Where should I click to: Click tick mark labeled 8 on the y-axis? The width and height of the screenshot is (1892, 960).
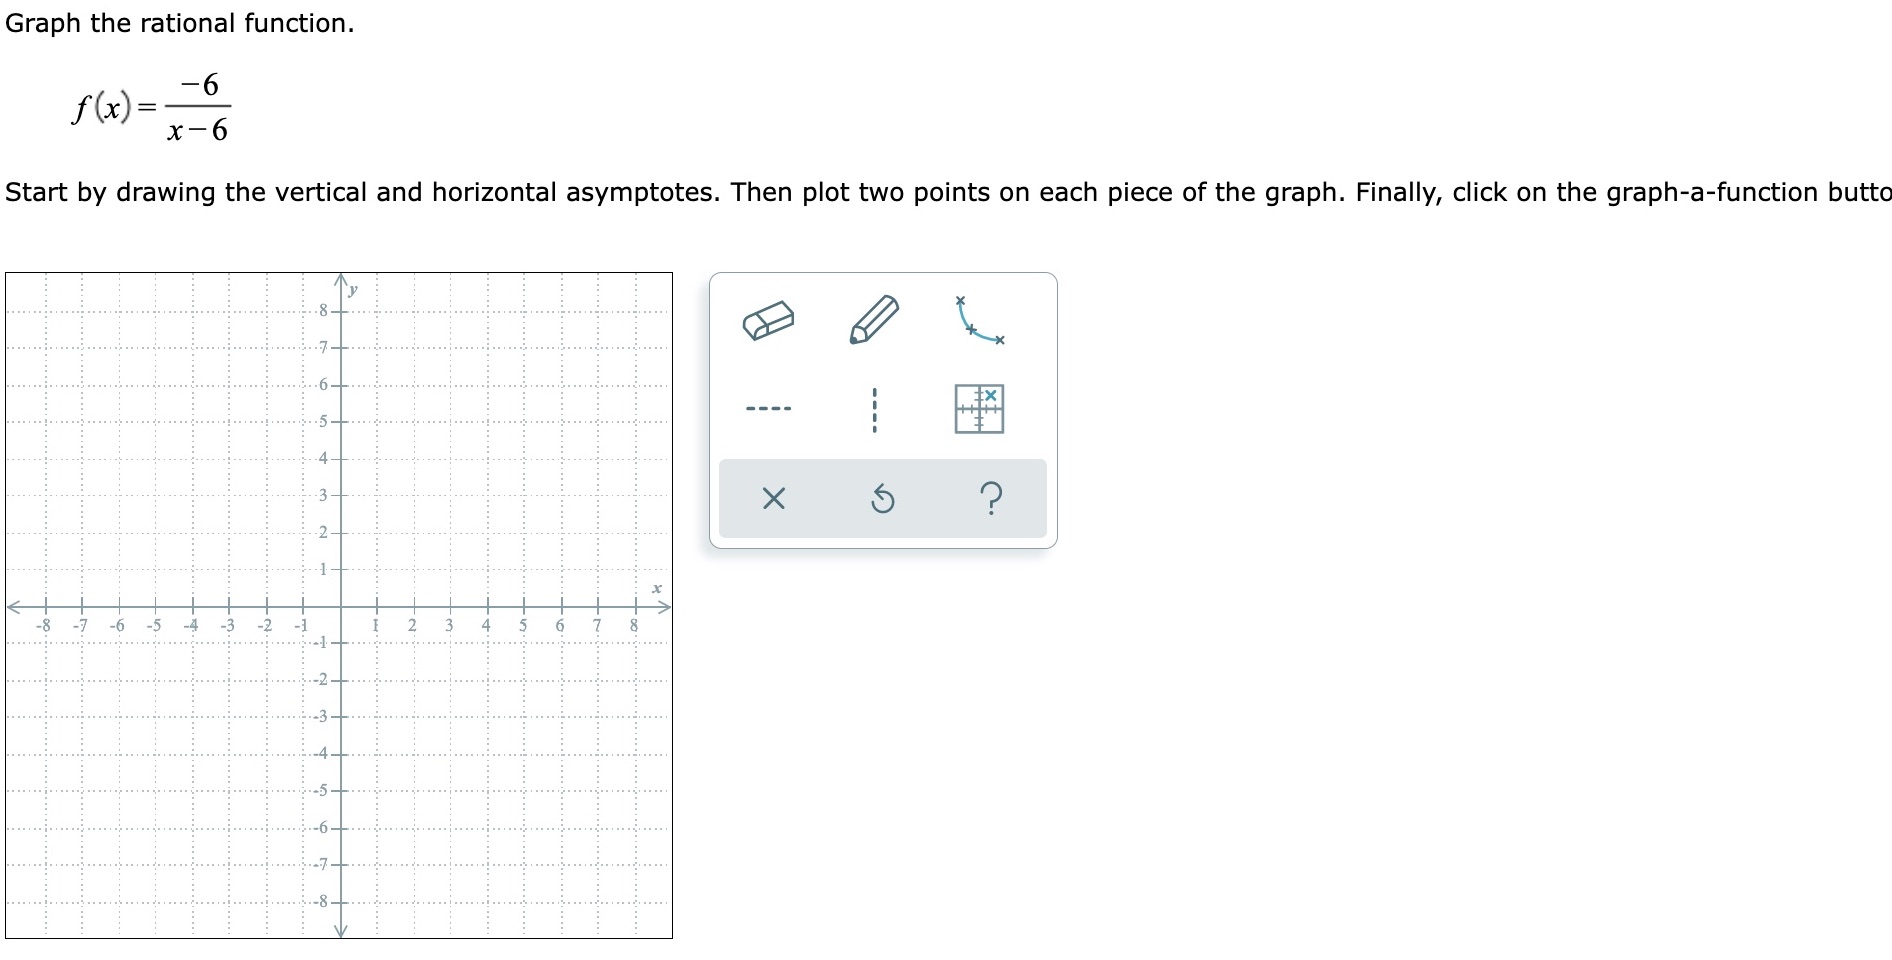click(323, 308)
